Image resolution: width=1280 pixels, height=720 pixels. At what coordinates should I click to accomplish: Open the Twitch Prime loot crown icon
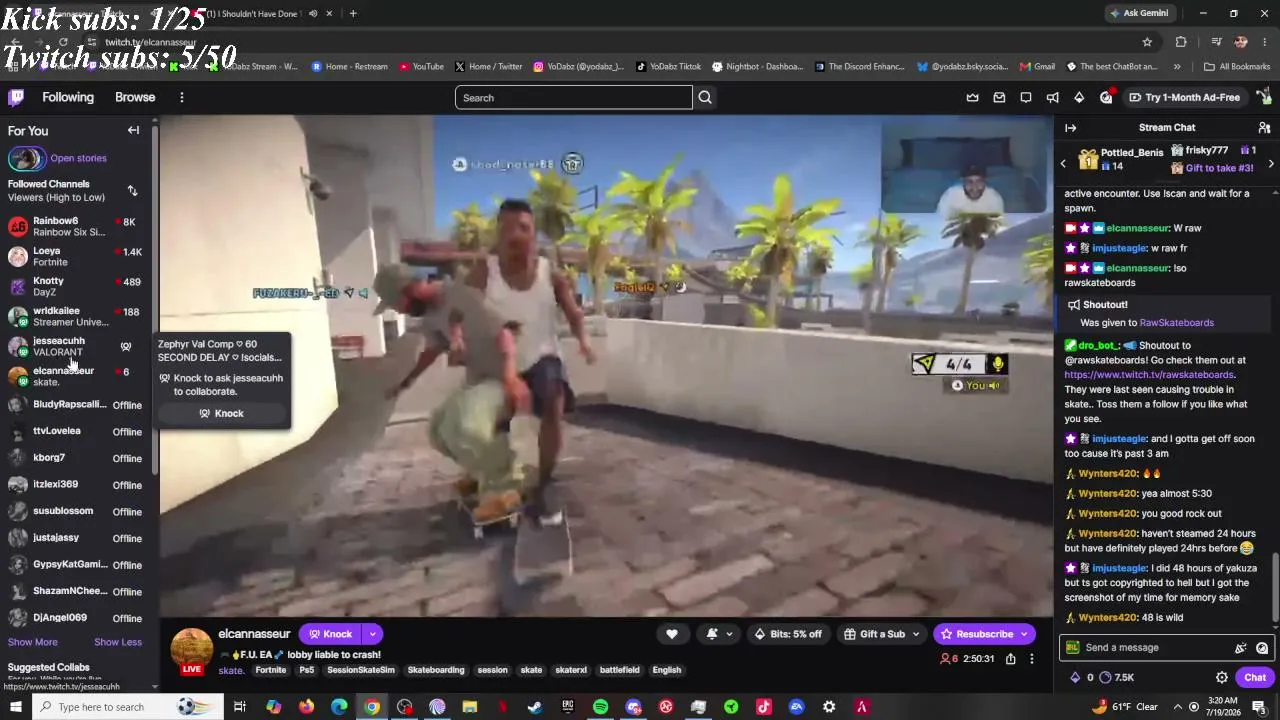[x=973, y=97]
